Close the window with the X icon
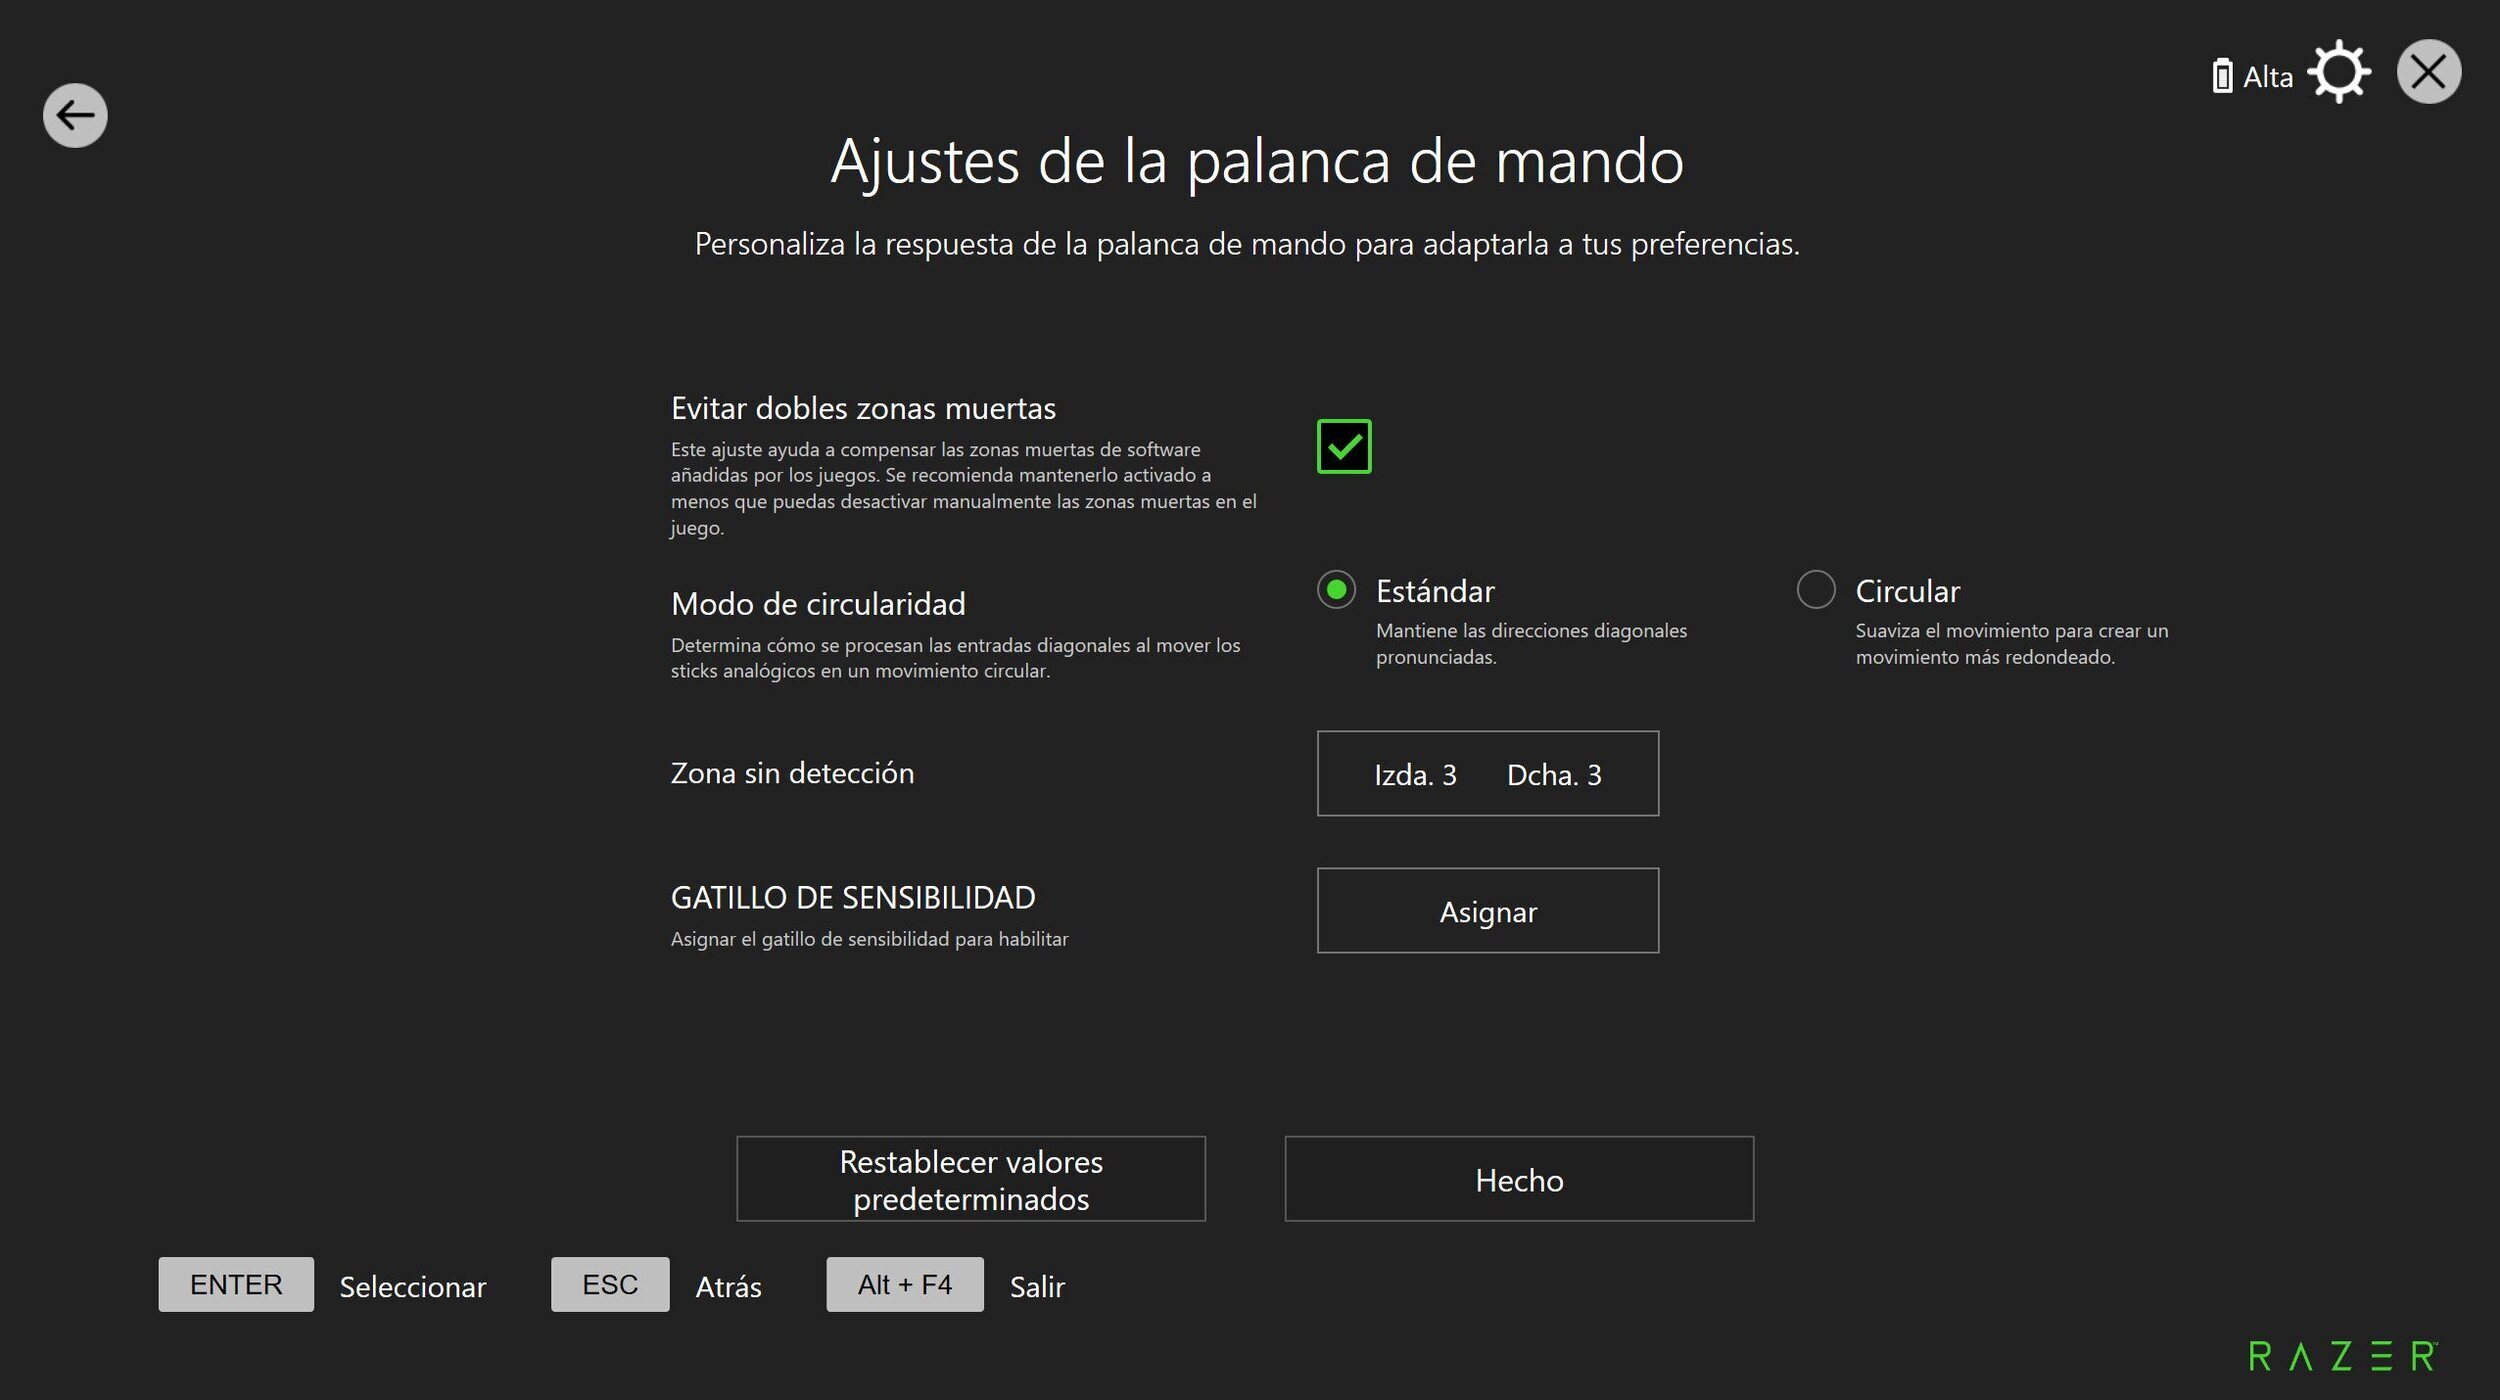 (2429, 72)
